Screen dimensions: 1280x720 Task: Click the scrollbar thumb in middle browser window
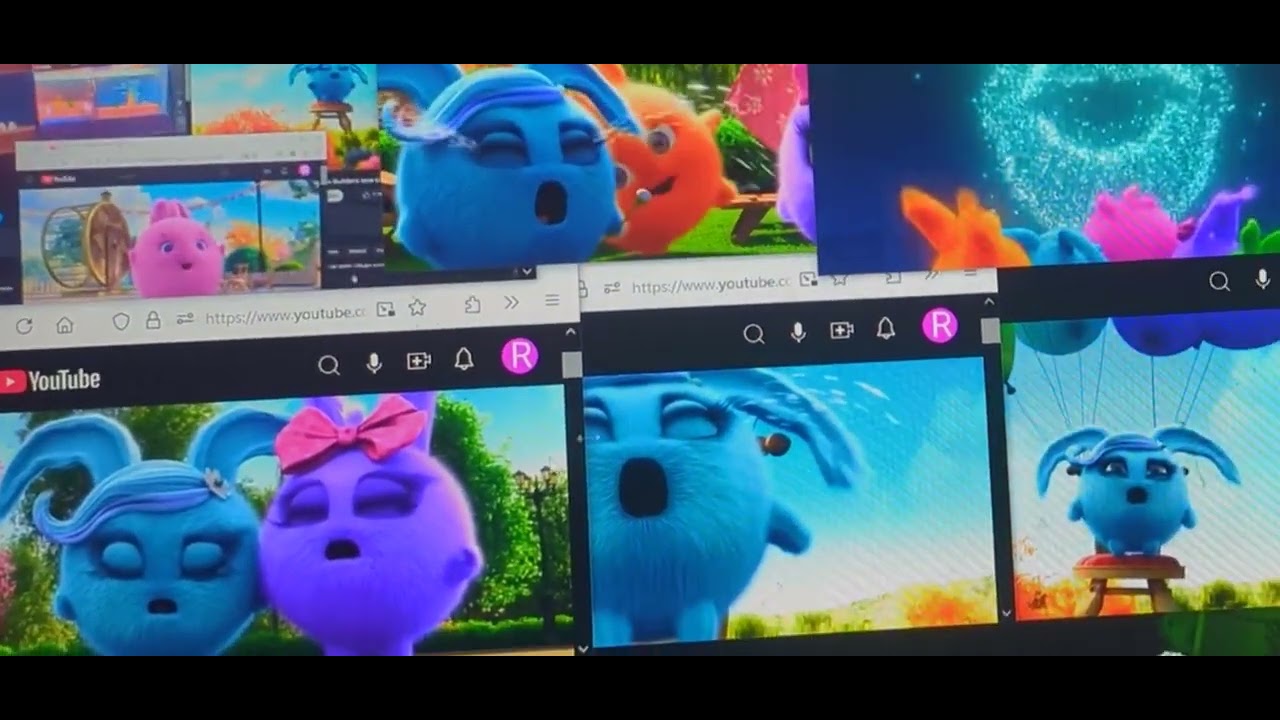991,331
